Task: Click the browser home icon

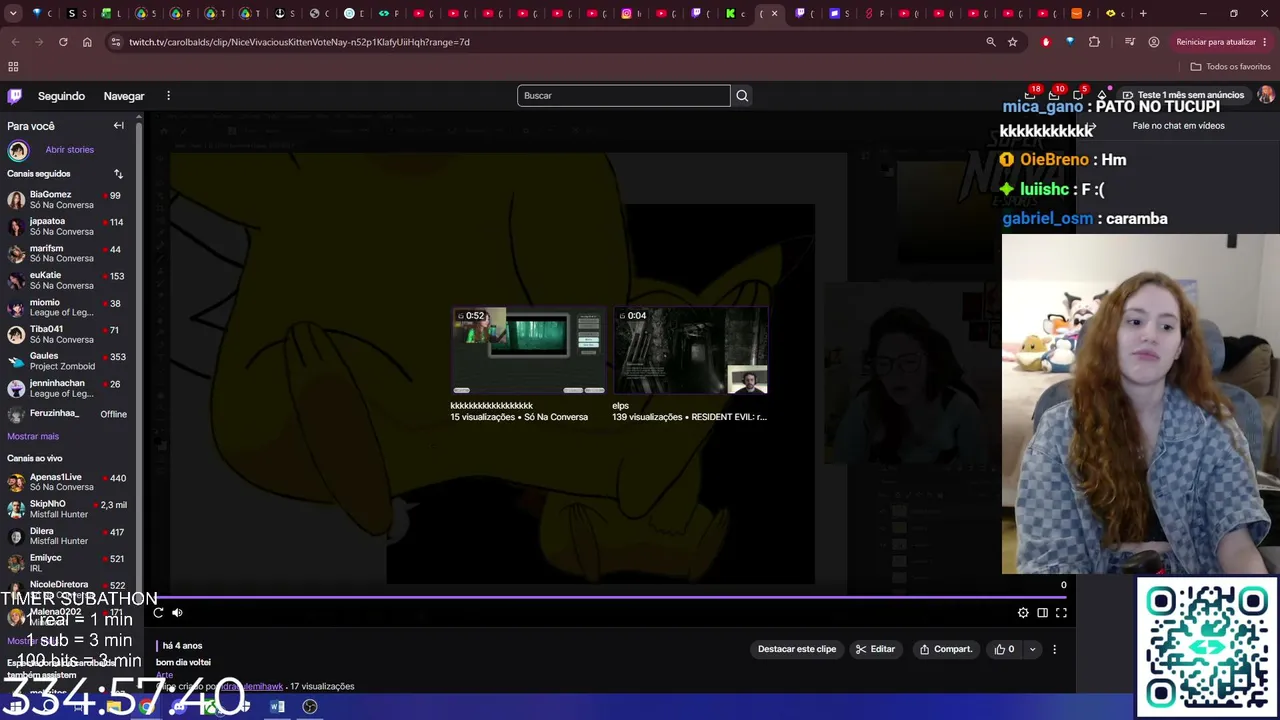Action: click(x=87, y=42)
